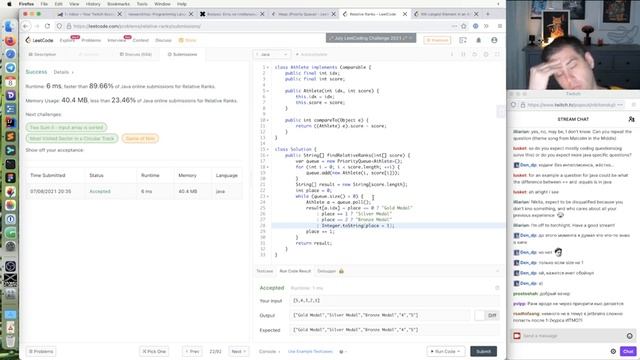Open the Accepted submission status link

(100, 191)
